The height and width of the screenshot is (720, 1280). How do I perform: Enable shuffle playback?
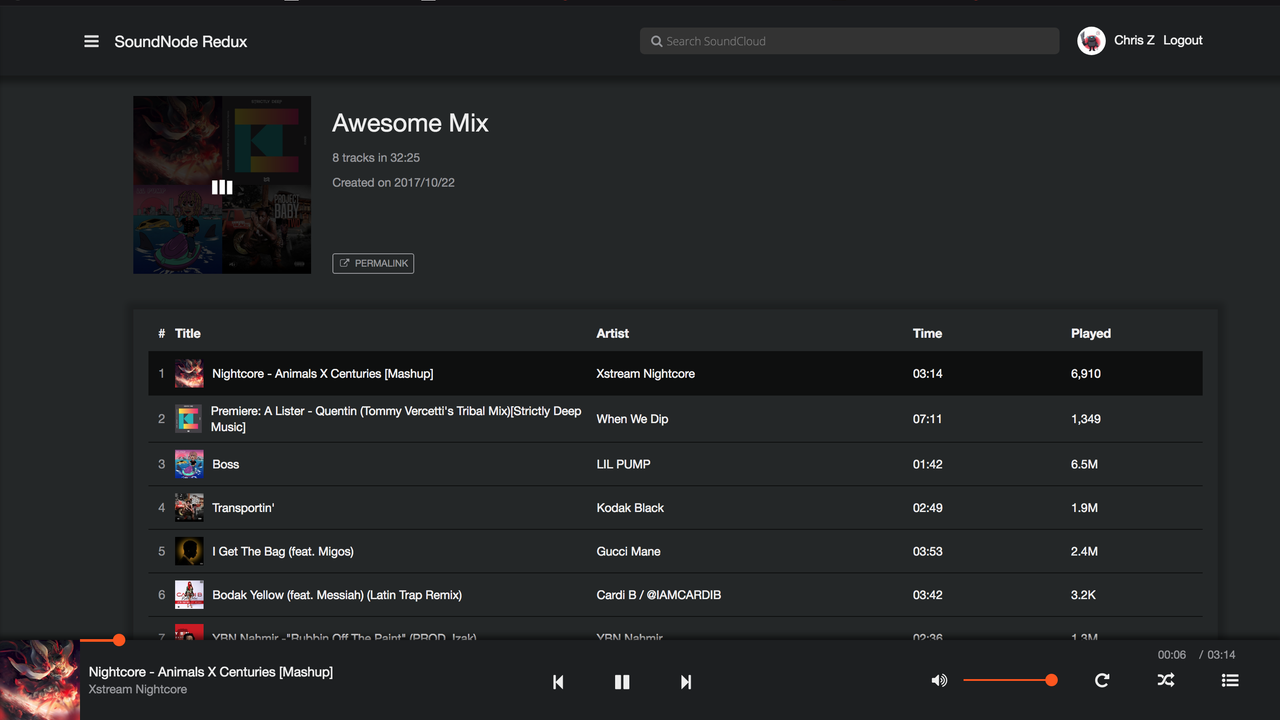pyautogui.click(x=1166, y=680)
